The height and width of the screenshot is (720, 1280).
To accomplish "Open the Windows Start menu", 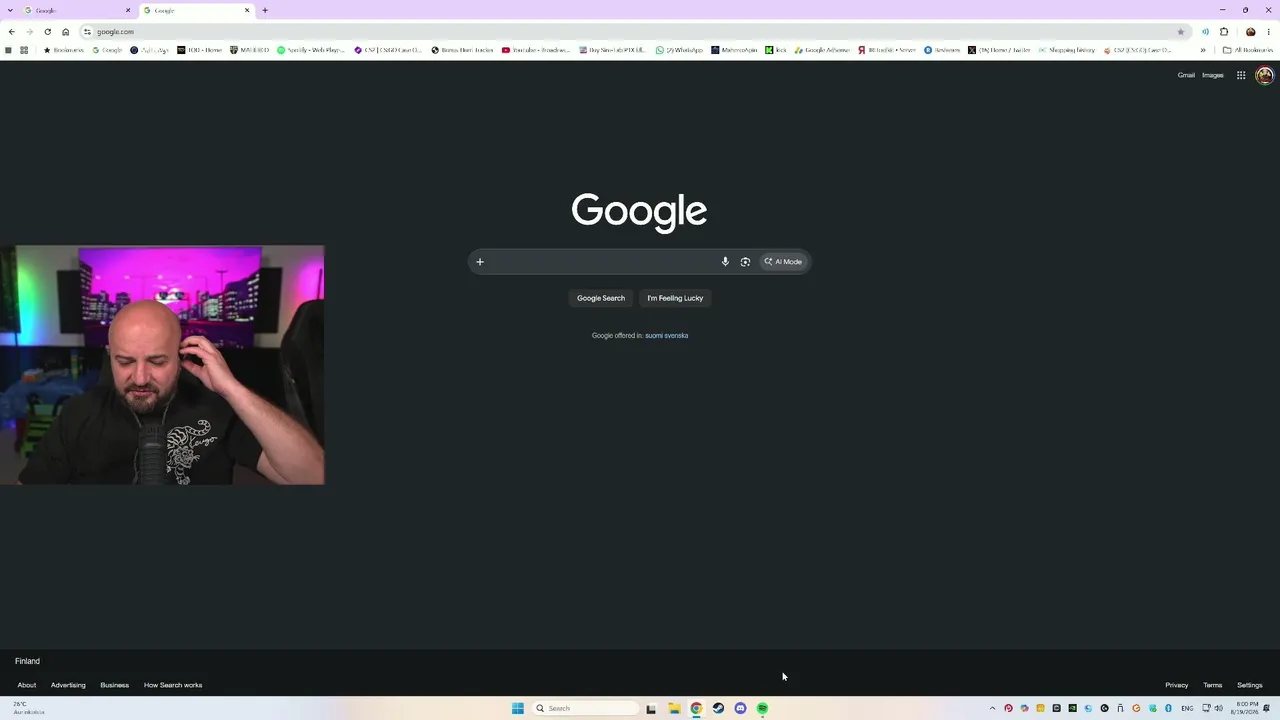I will pyautogui.click(x=518, y=708).
